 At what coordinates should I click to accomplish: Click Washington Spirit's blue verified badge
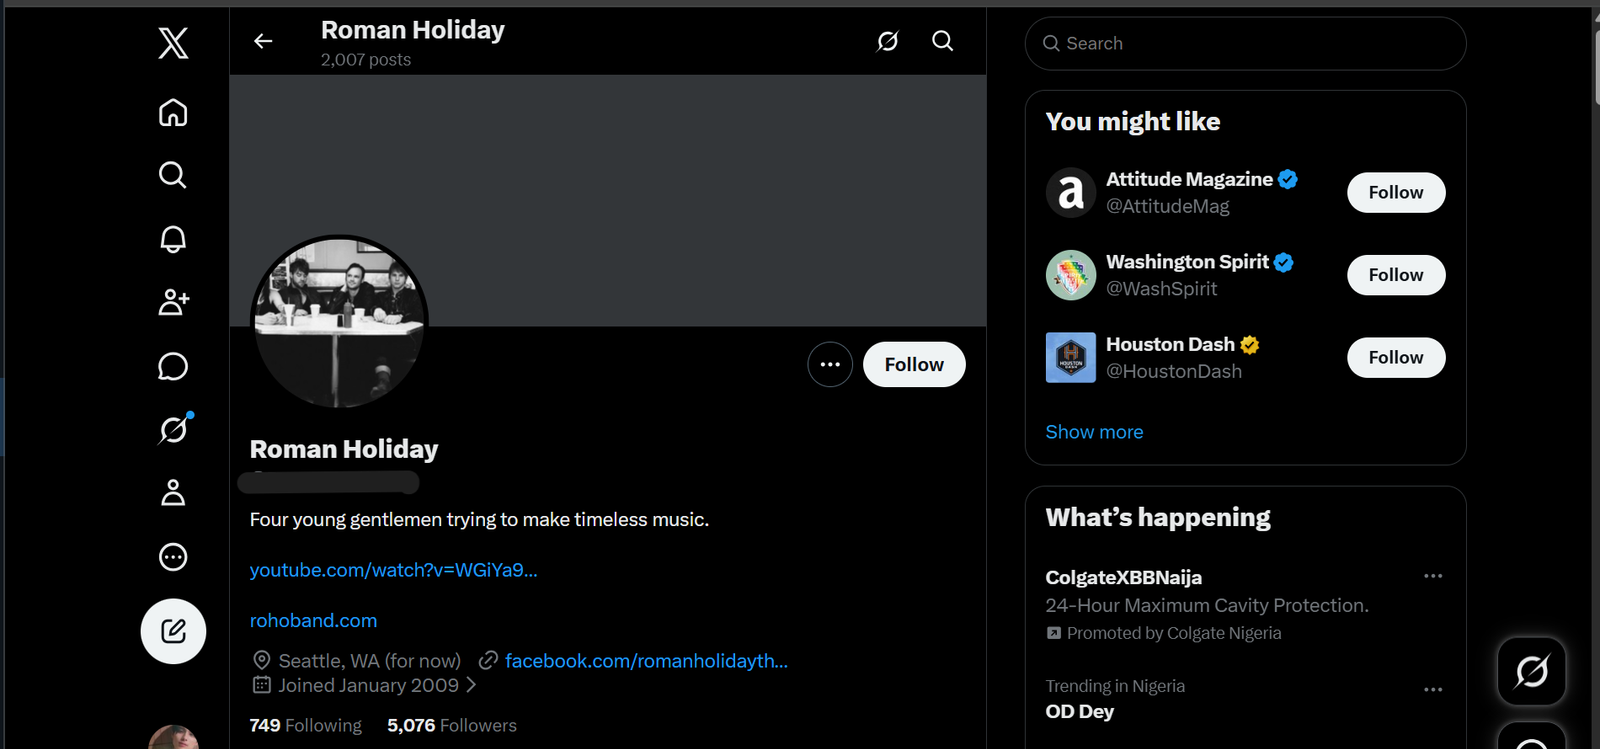[x=1284, y=262]
